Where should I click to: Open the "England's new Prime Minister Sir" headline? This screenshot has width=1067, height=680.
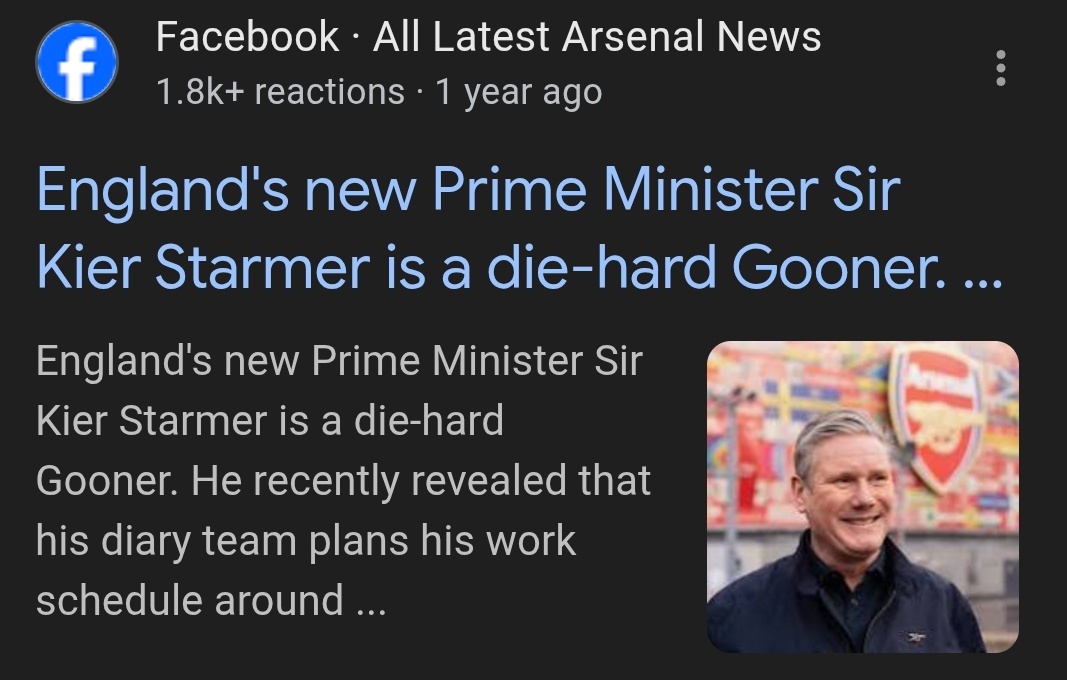(468, 191)
